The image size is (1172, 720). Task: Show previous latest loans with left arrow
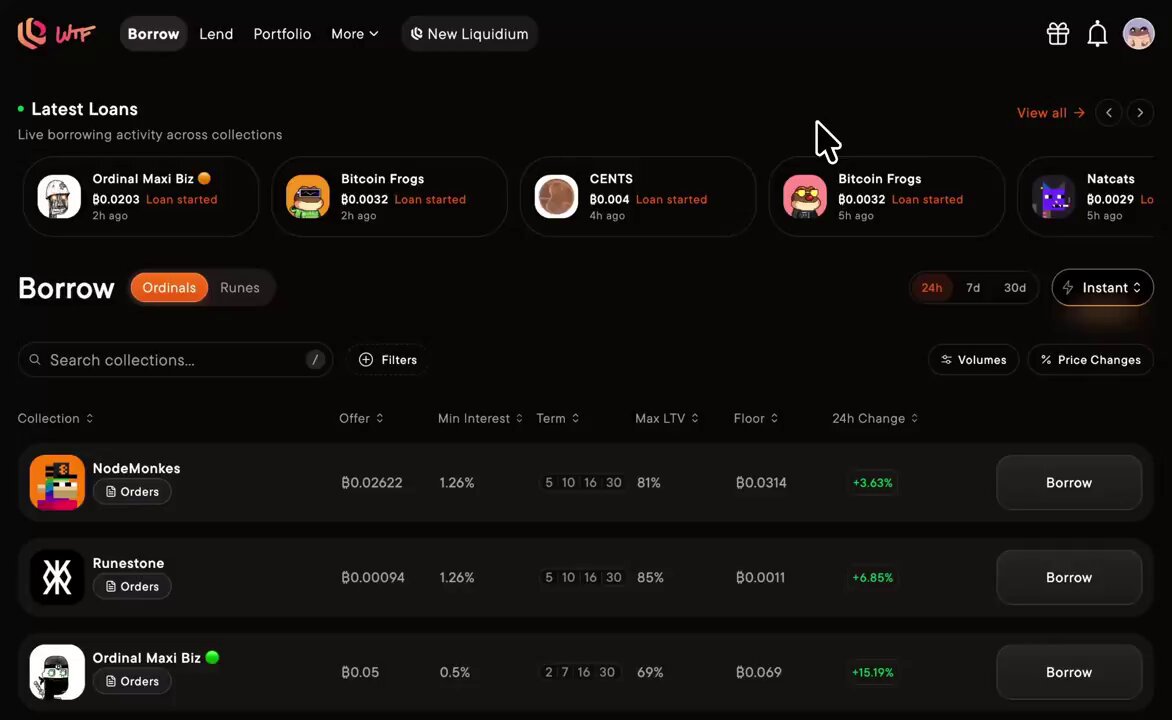[x=1108, y=113]
